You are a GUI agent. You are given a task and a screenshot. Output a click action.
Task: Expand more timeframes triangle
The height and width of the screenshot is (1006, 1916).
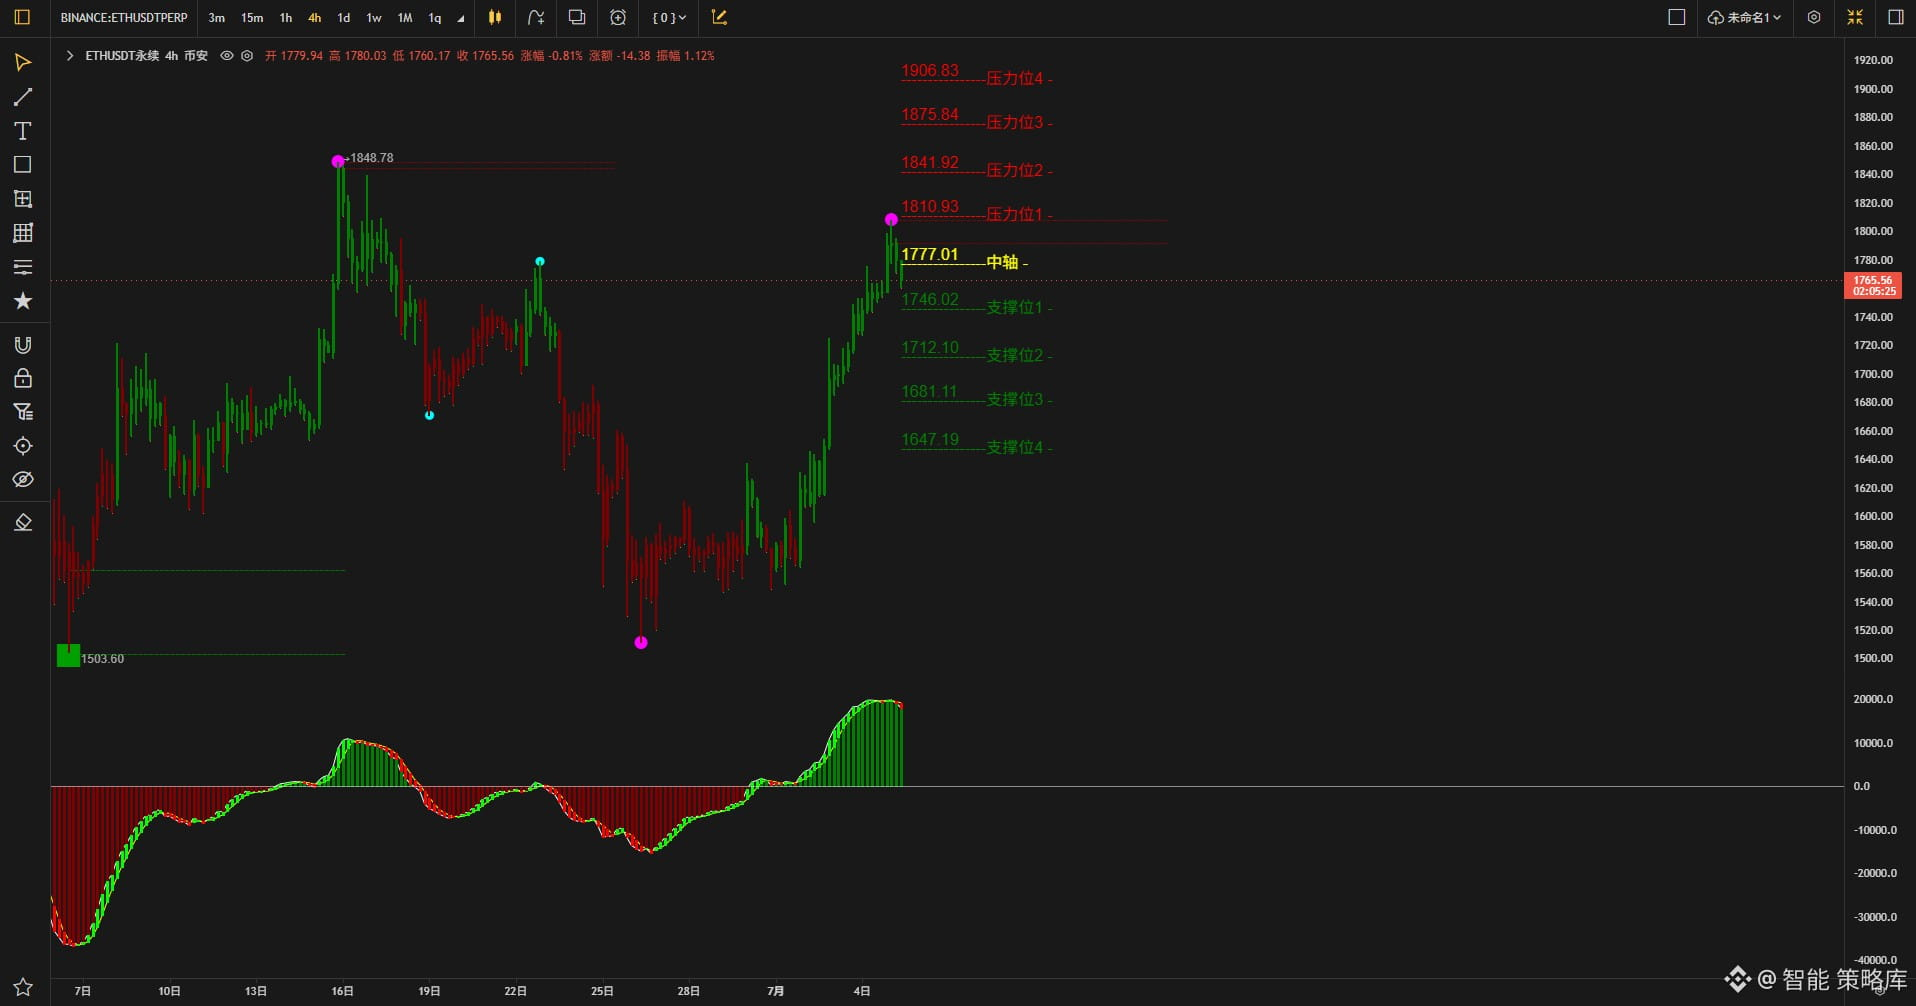pos(461,19)
